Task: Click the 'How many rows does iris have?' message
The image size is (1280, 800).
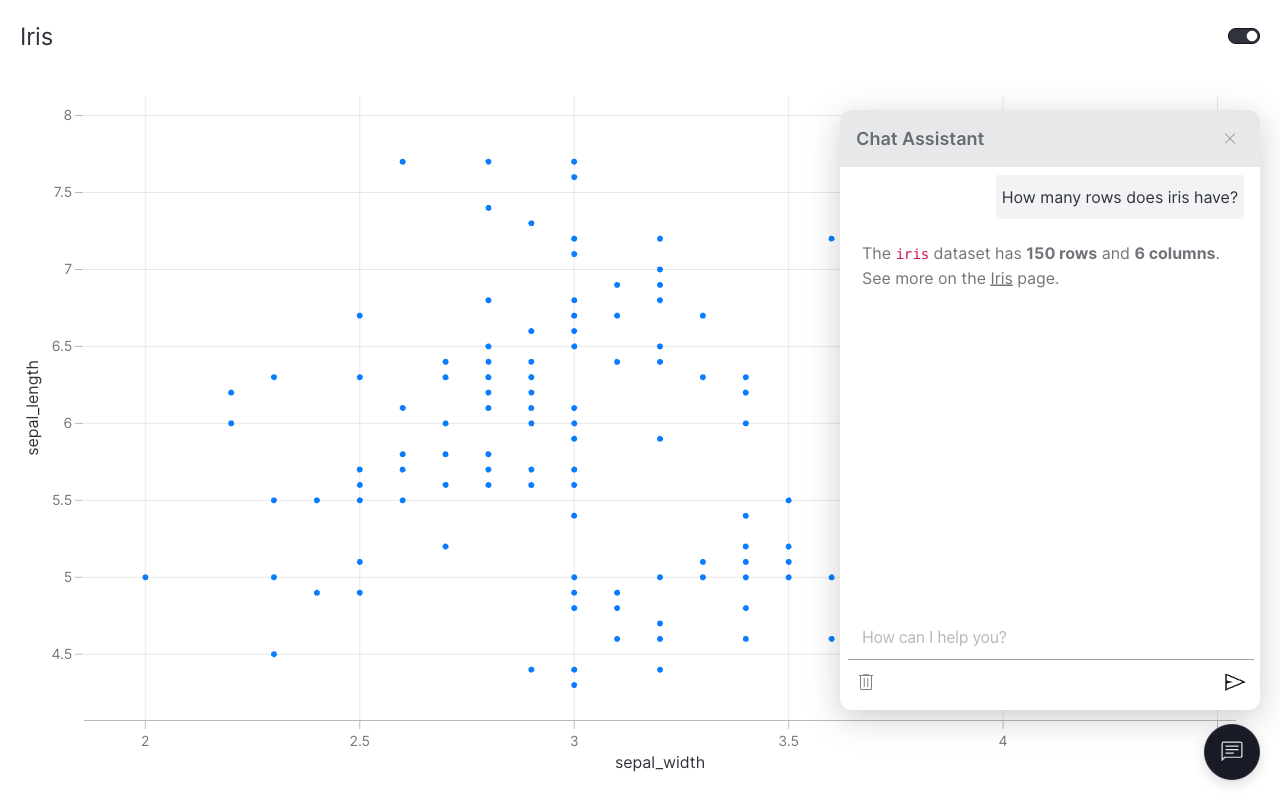Action: click(1119, 198)
